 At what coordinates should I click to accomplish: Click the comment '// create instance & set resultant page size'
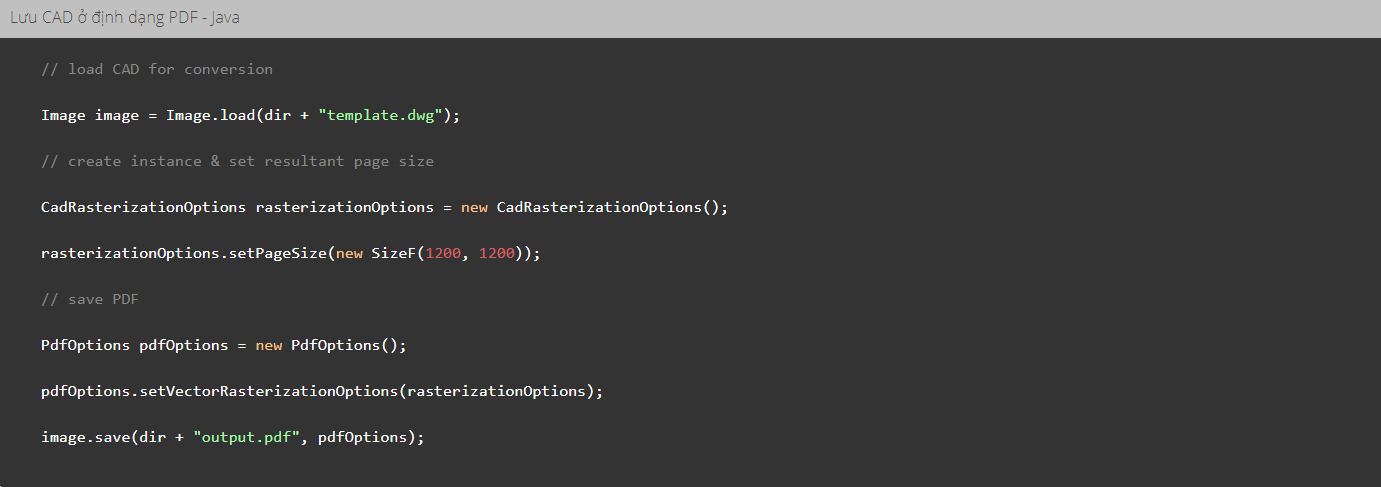tap(237, 161)
